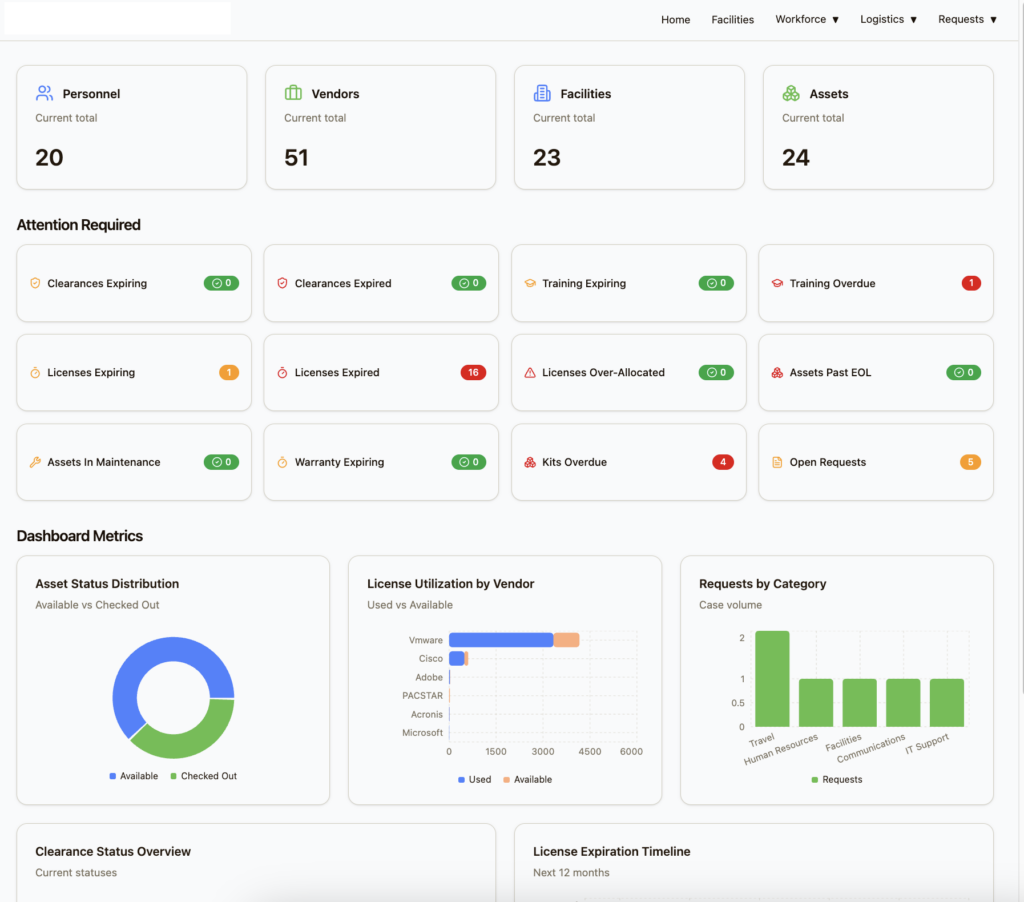The width and height of the screenshot is (1024, 902).
Task: Click the Training Overdue graduation cap icon
Action: (x=777, y=284)
